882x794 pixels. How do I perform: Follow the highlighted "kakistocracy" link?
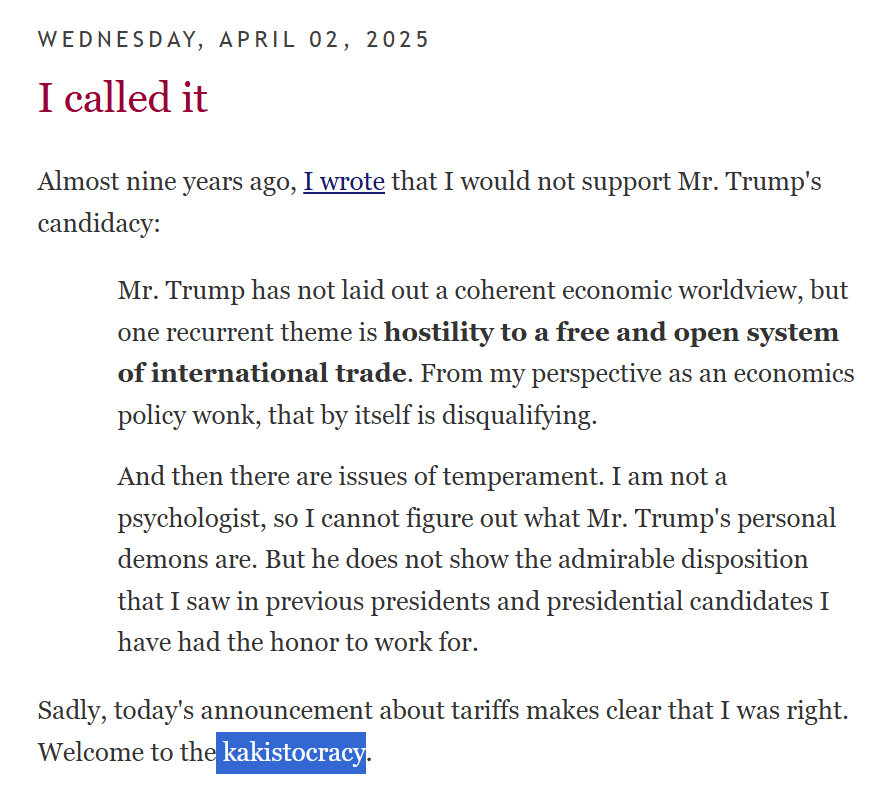point(293,752)
